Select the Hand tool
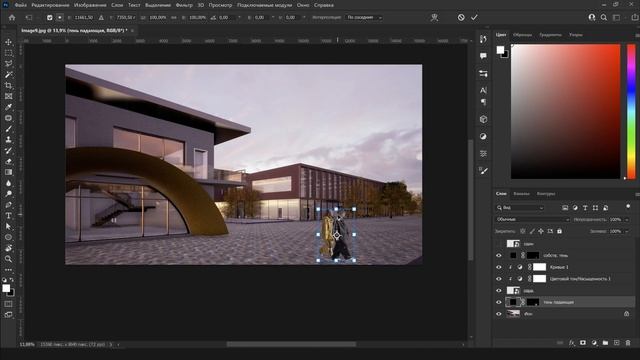Viewport: 640px width, 360px height. tap(8, 248)
